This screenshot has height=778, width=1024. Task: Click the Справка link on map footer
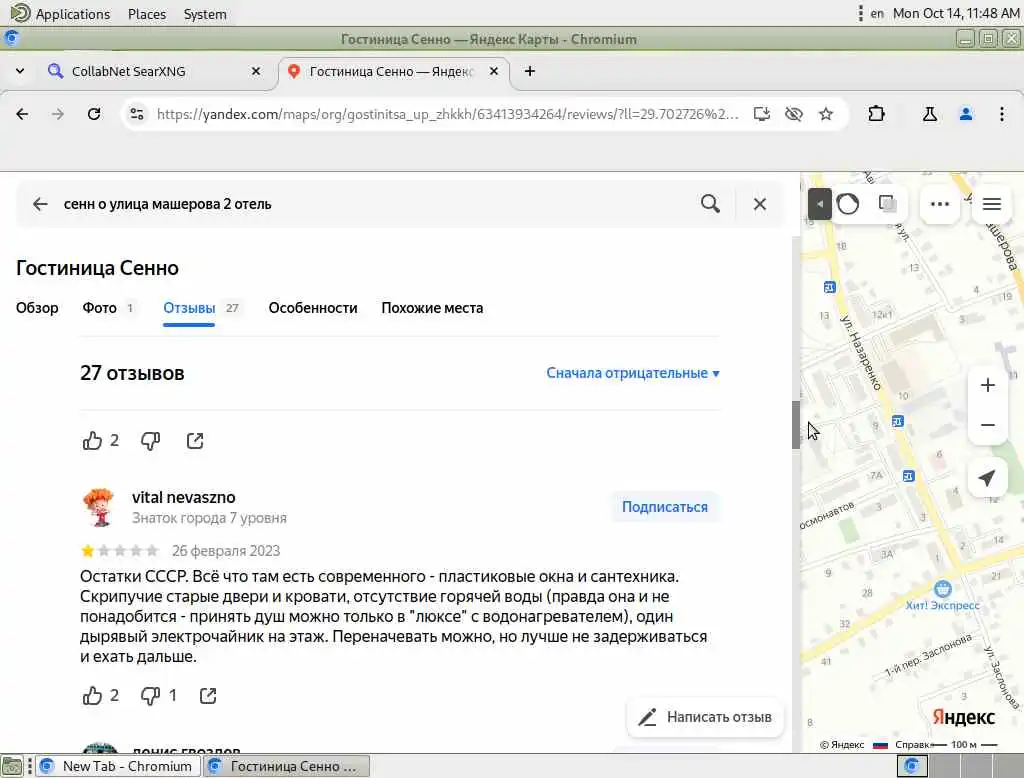click(912, 745)
